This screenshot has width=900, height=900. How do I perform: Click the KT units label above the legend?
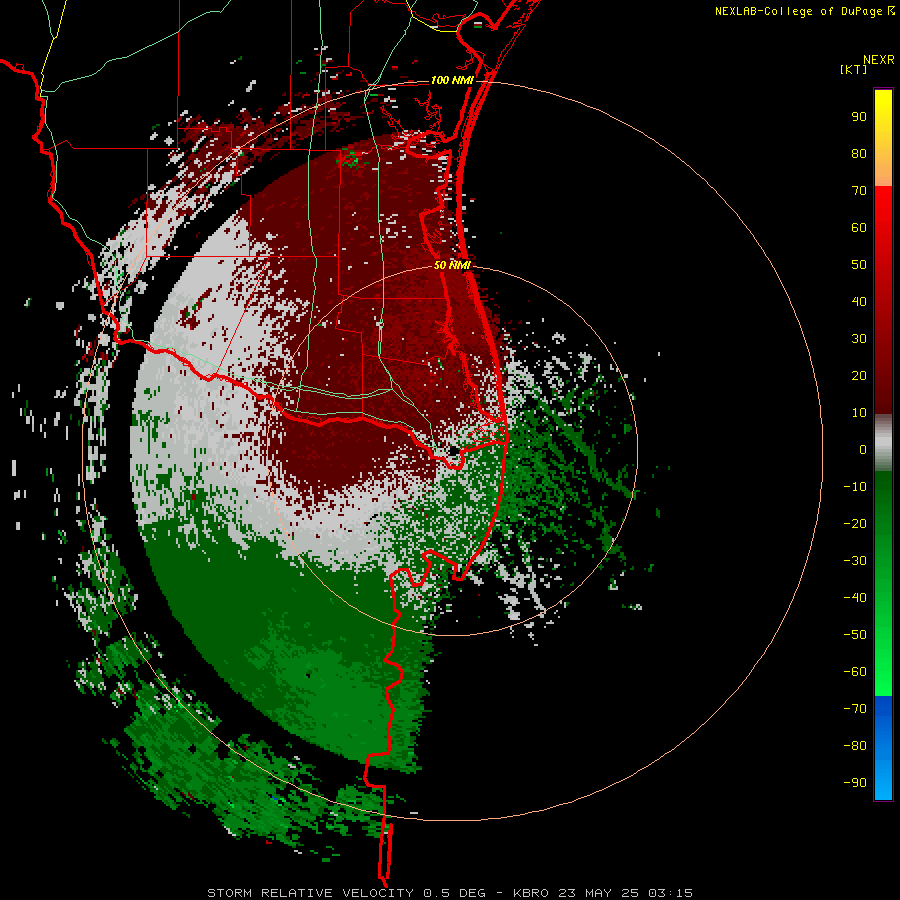pos(854,69)
